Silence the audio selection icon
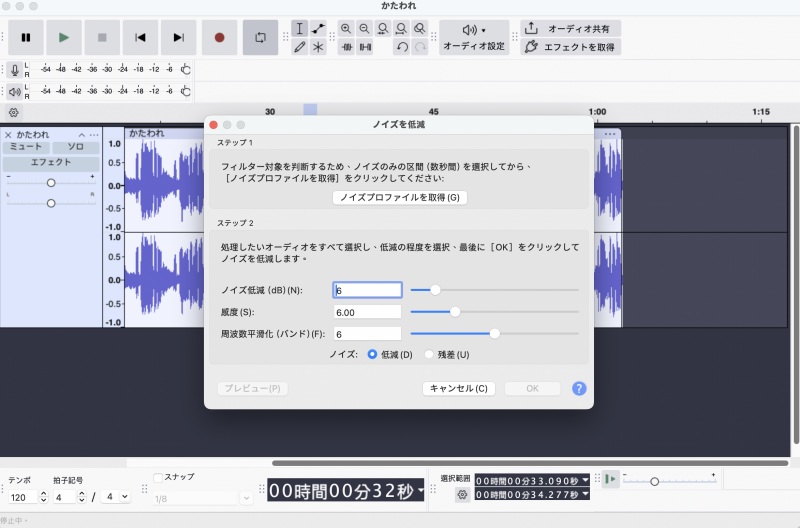This screenshot has height=528, width=800. pos(365,47)
